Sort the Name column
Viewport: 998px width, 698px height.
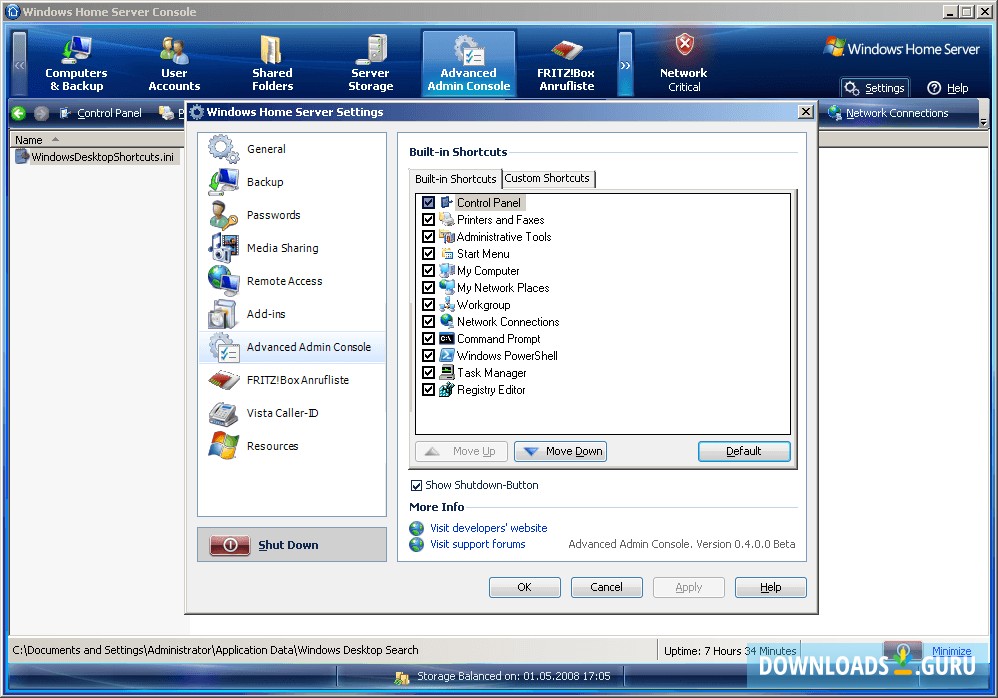pos(29,139)
